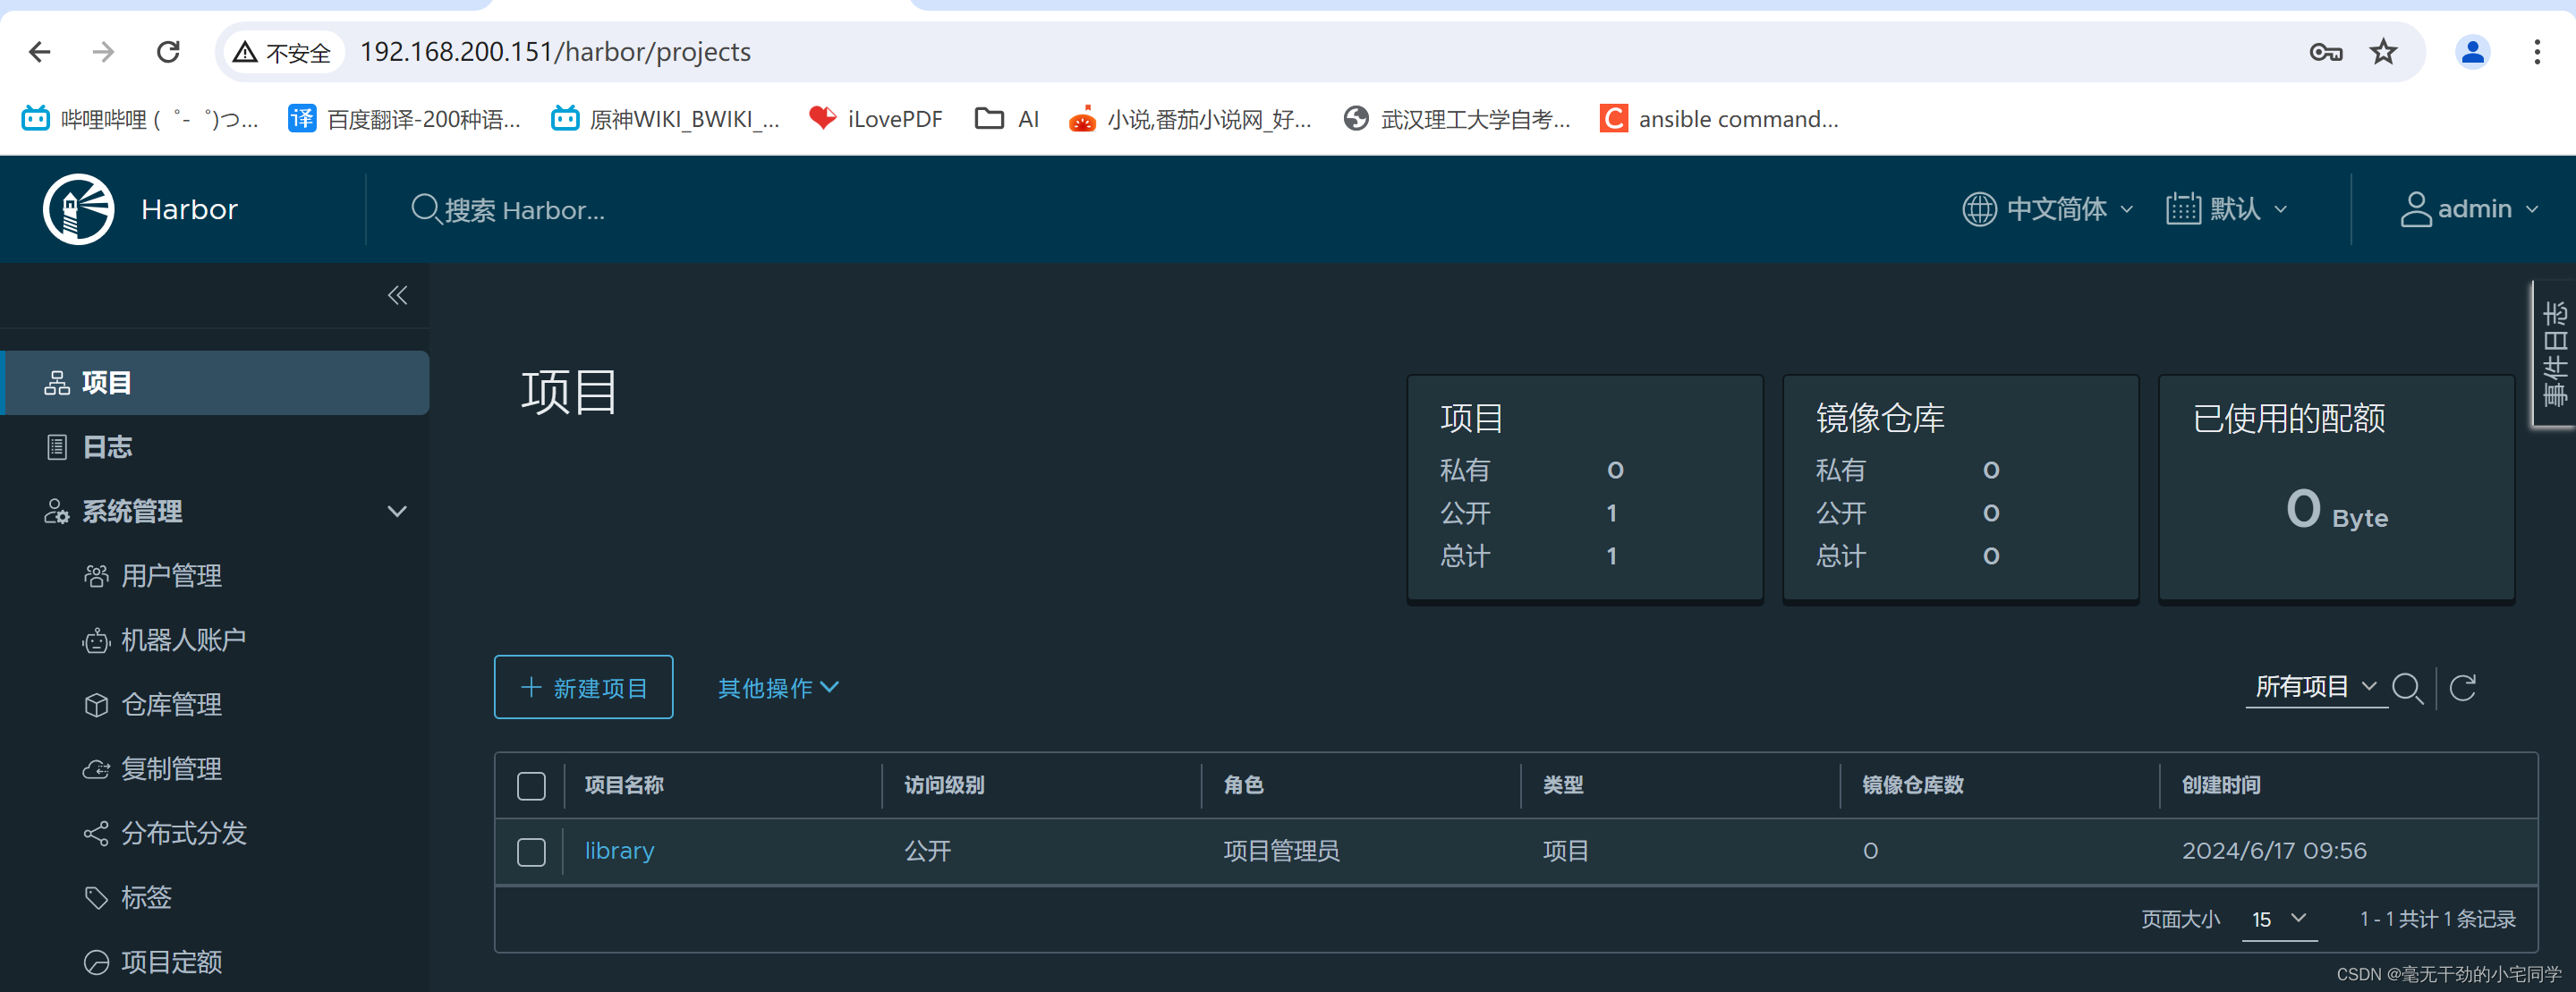This screenshot has width=2576, height=992.
Task: Select 分布式分发 distribution icon
Action: coord(96,833)
